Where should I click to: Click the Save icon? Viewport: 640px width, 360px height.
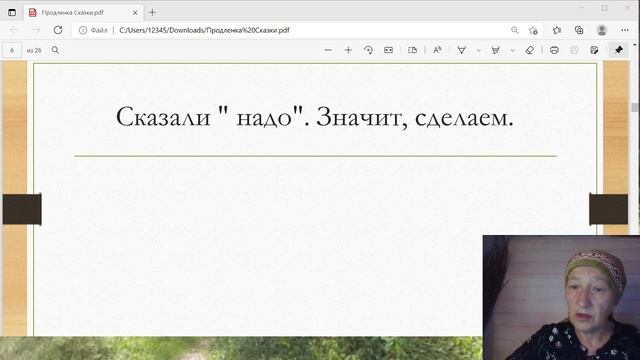click(x=574, y=50)
